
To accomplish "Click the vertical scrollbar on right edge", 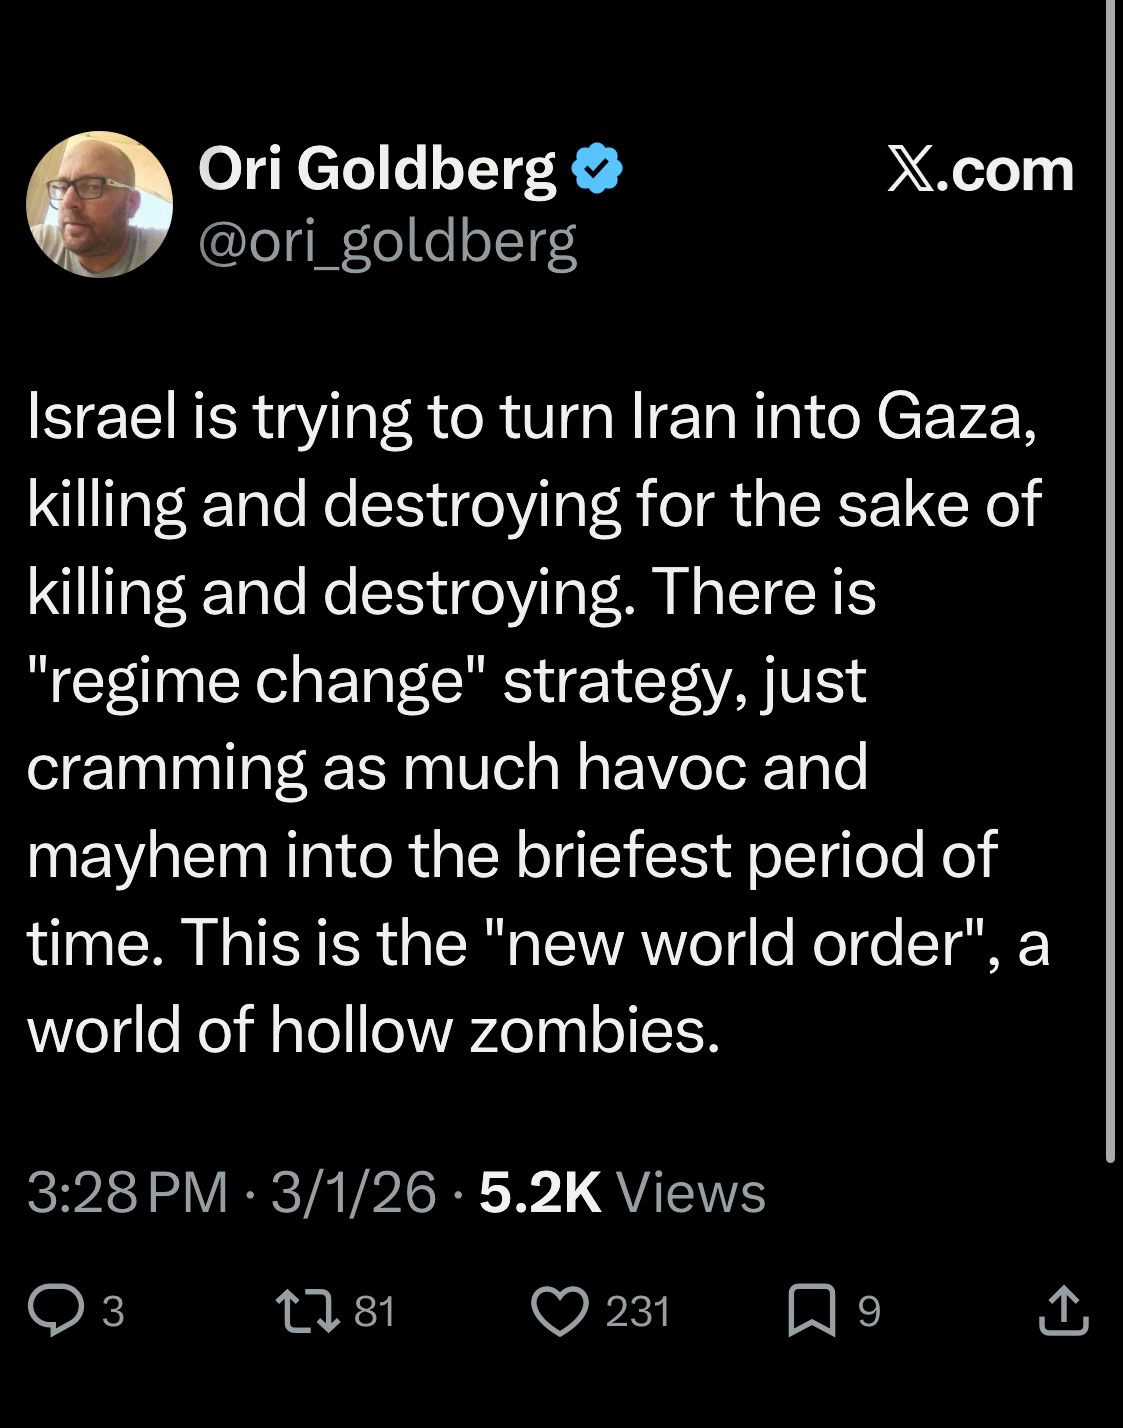I will coord(1110,580).
